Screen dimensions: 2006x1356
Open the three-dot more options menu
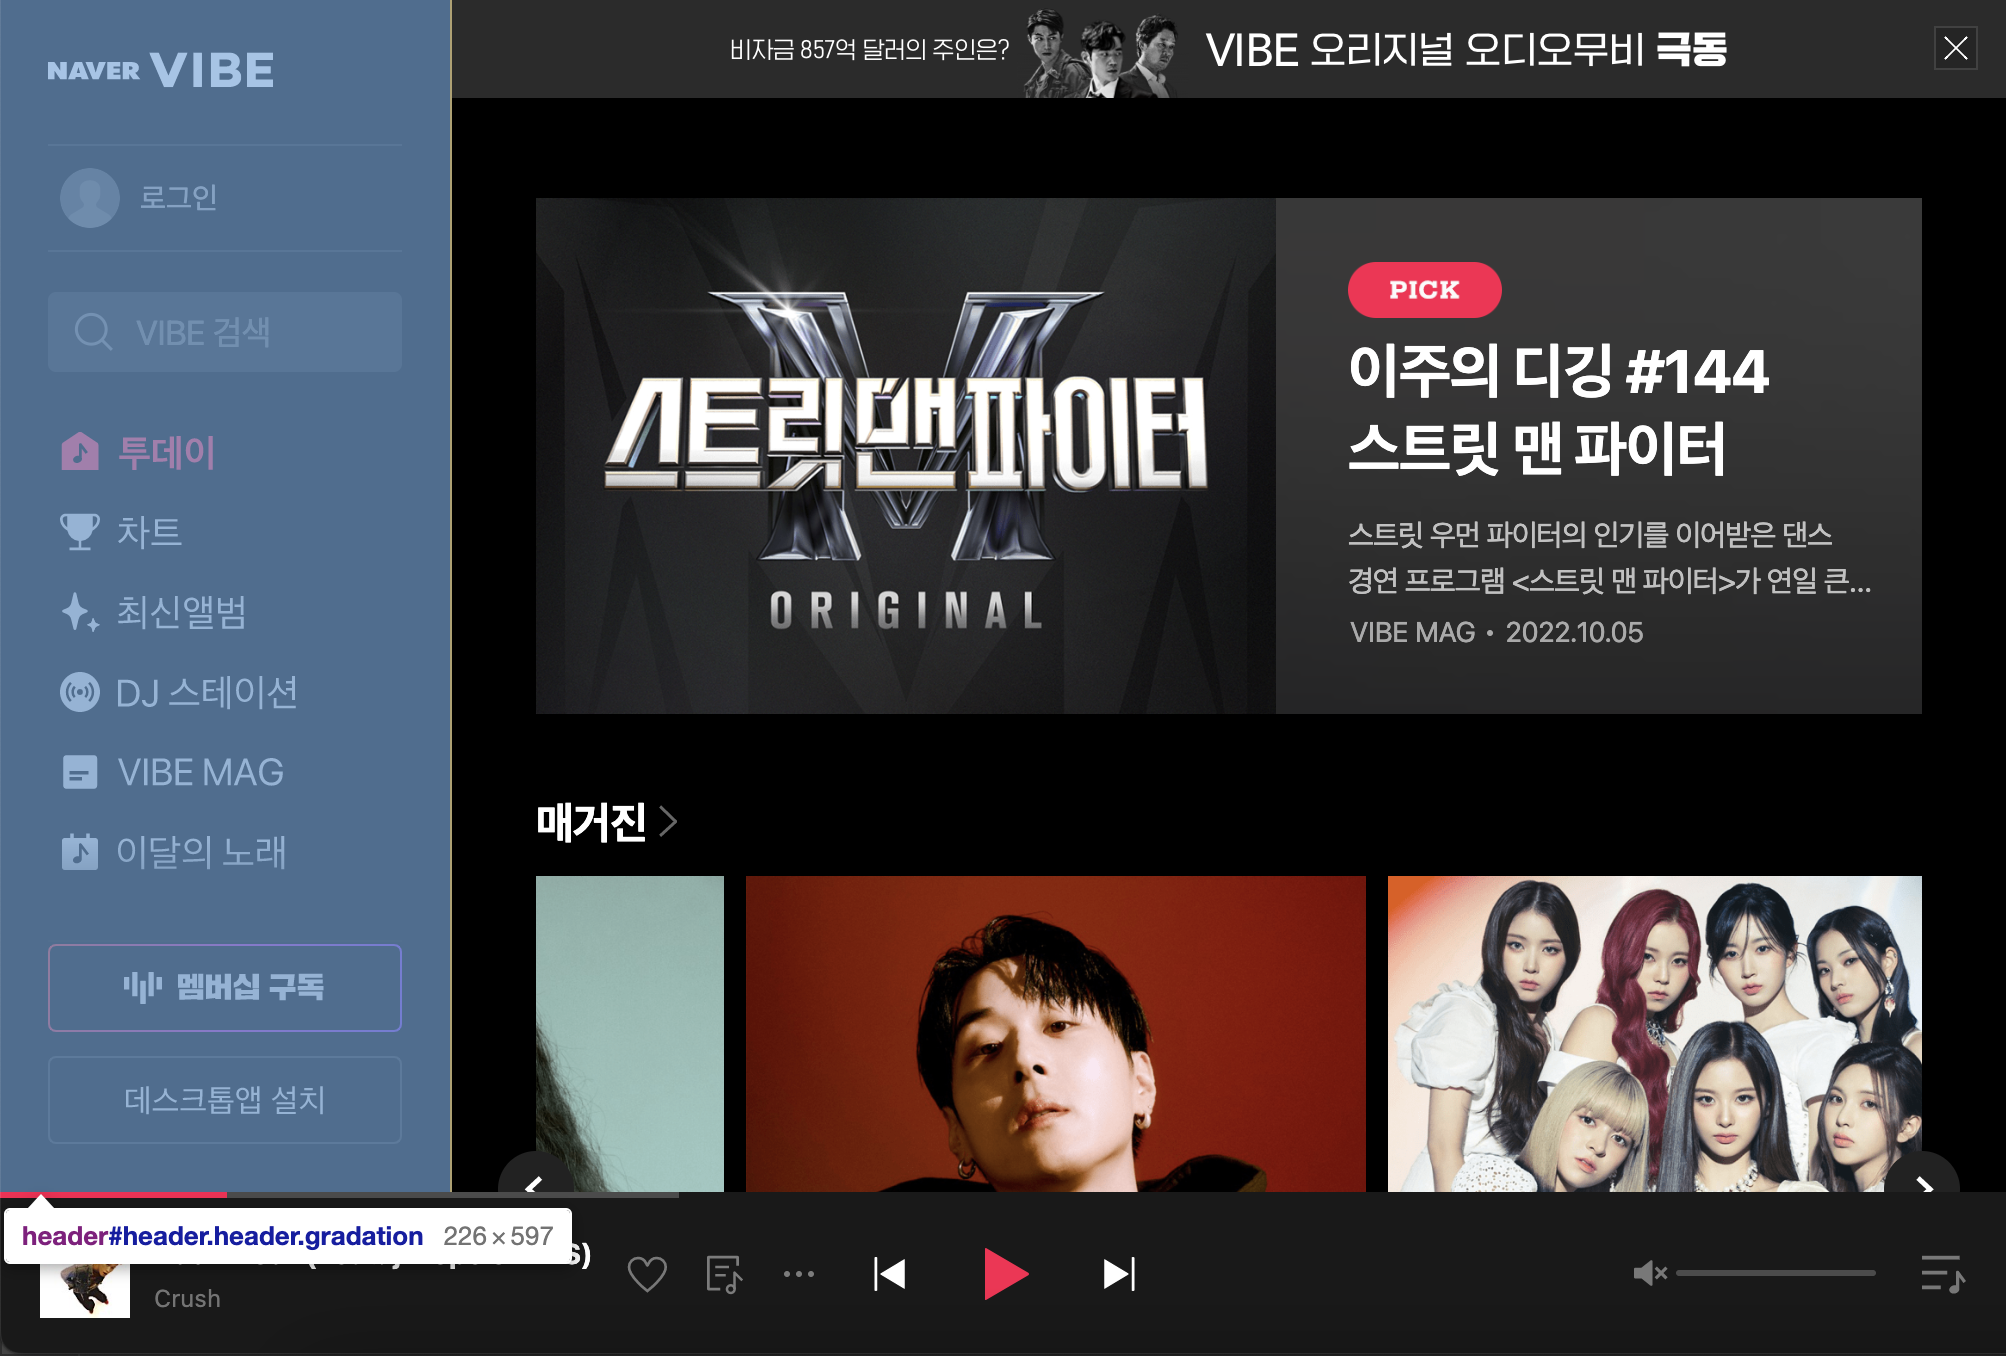798,1274
